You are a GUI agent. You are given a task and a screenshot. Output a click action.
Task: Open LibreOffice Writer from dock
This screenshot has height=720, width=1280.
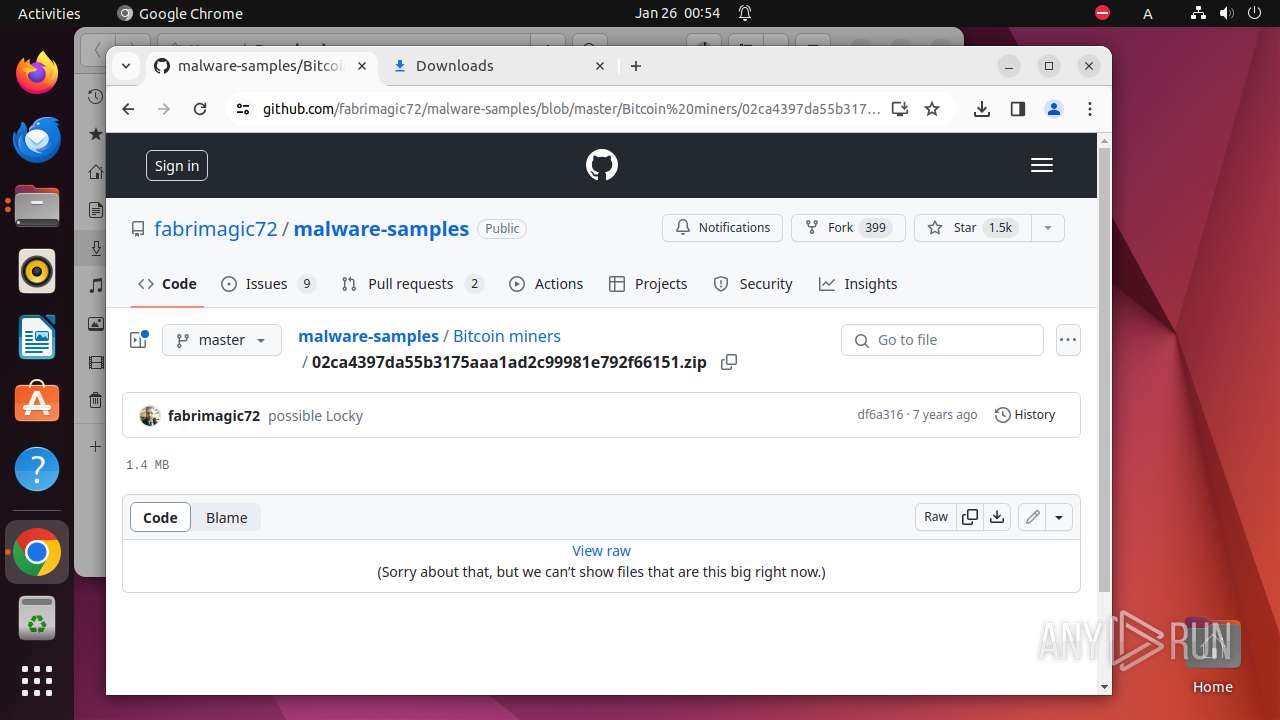37,337
